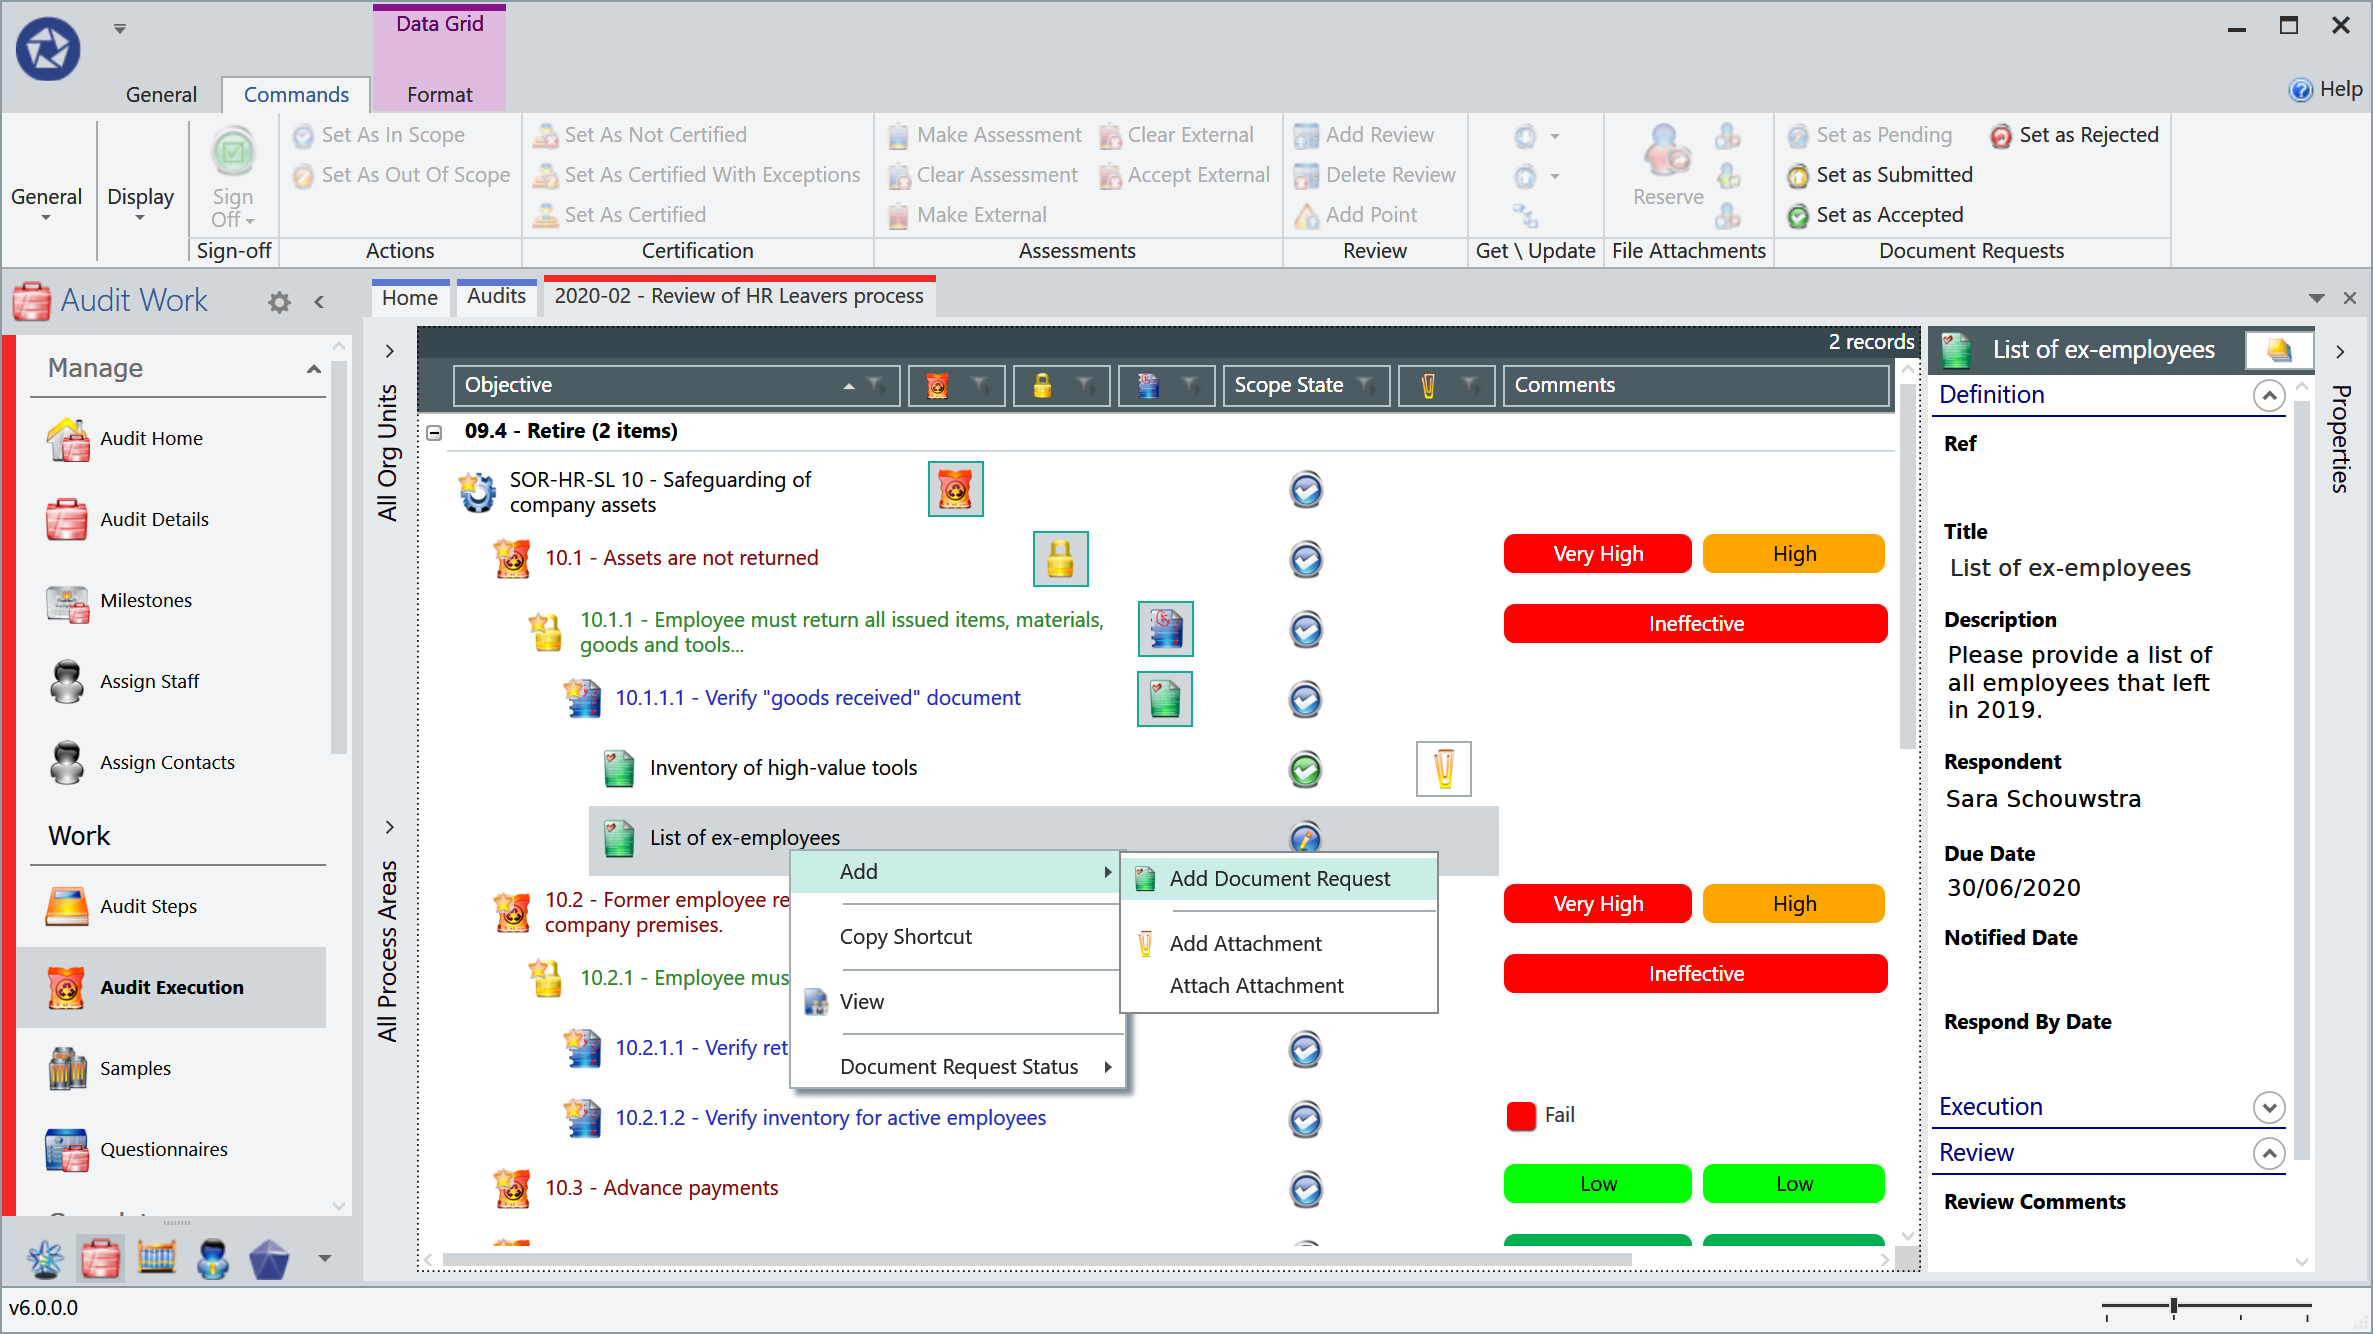This screenshot has width=2373, height=1334.
Task: Adjust the zoom slider in the status bar
Action: pyautogui.click(x=2172, y=1307)
